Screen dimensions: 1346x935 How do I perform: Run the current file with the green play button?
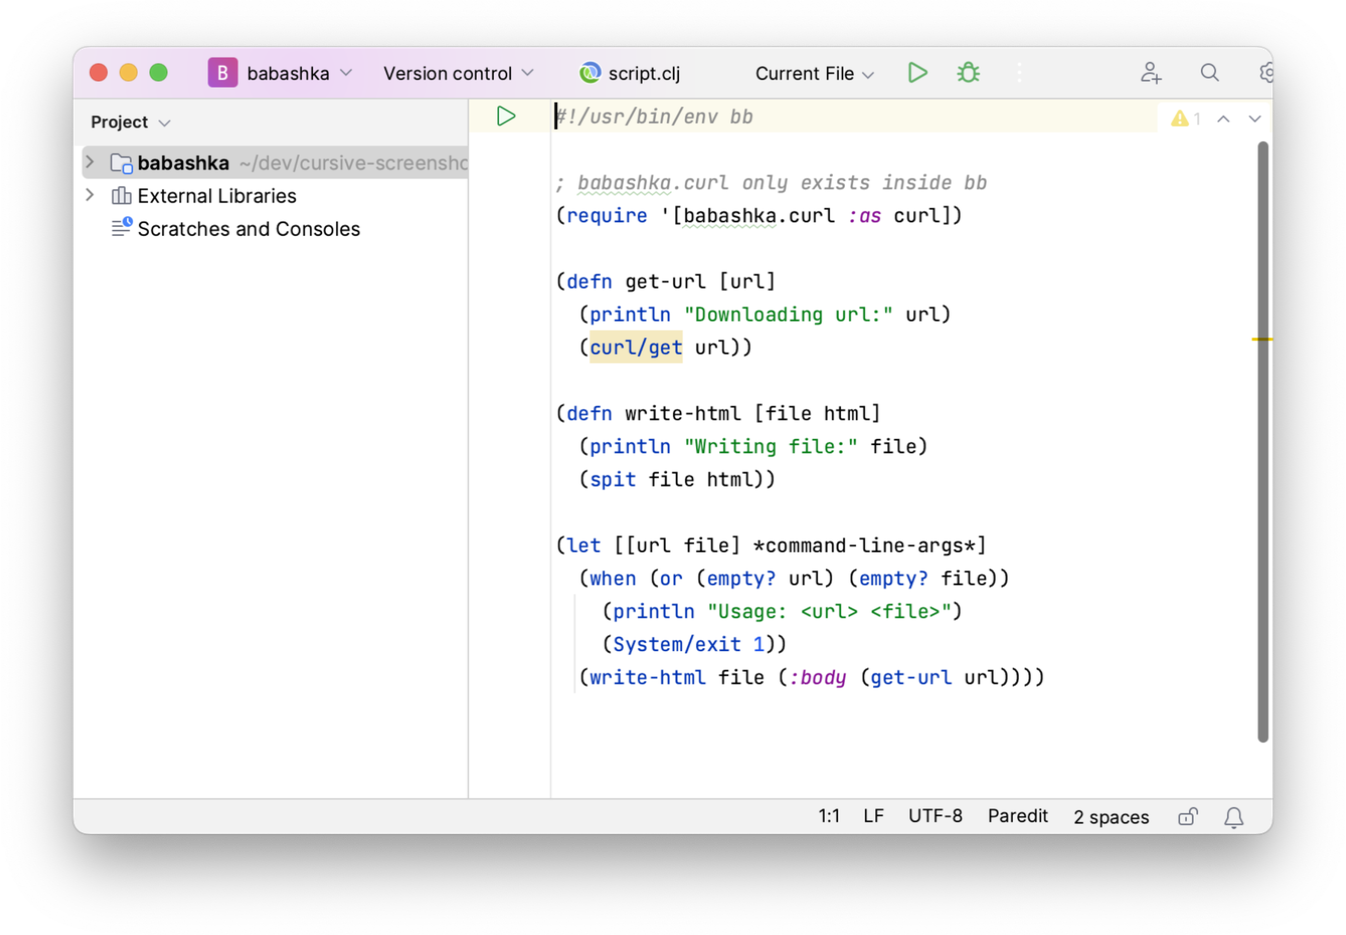coord(917,73)
